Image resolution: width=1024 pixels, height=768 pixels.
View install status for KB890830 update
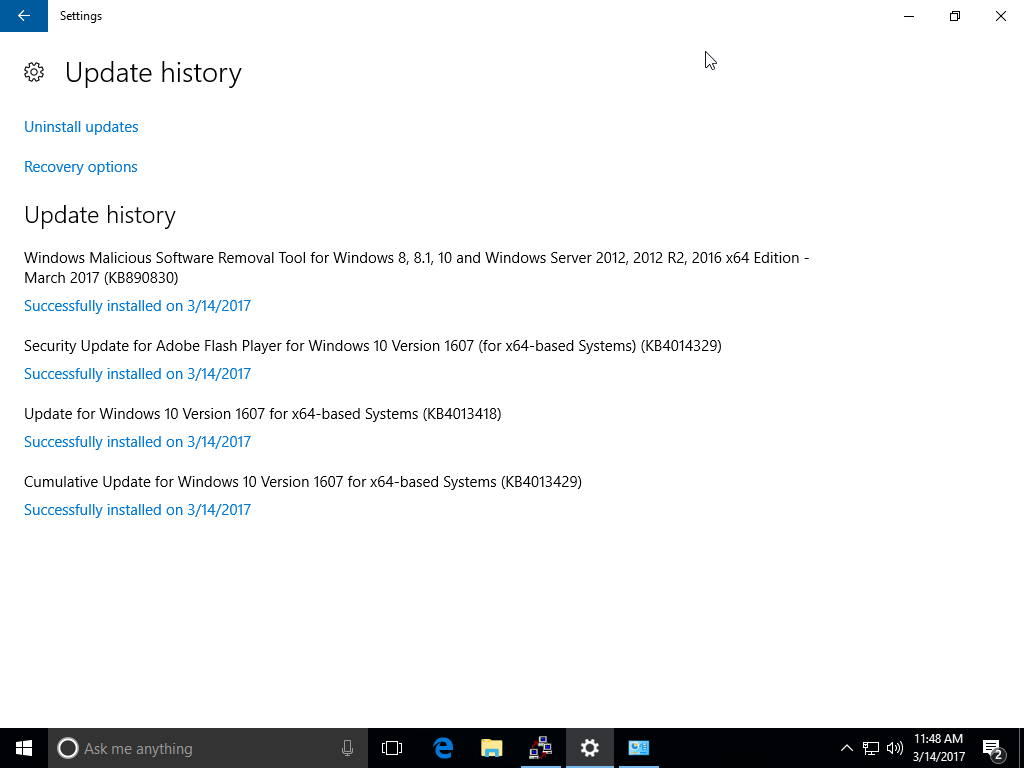[137, 306]
